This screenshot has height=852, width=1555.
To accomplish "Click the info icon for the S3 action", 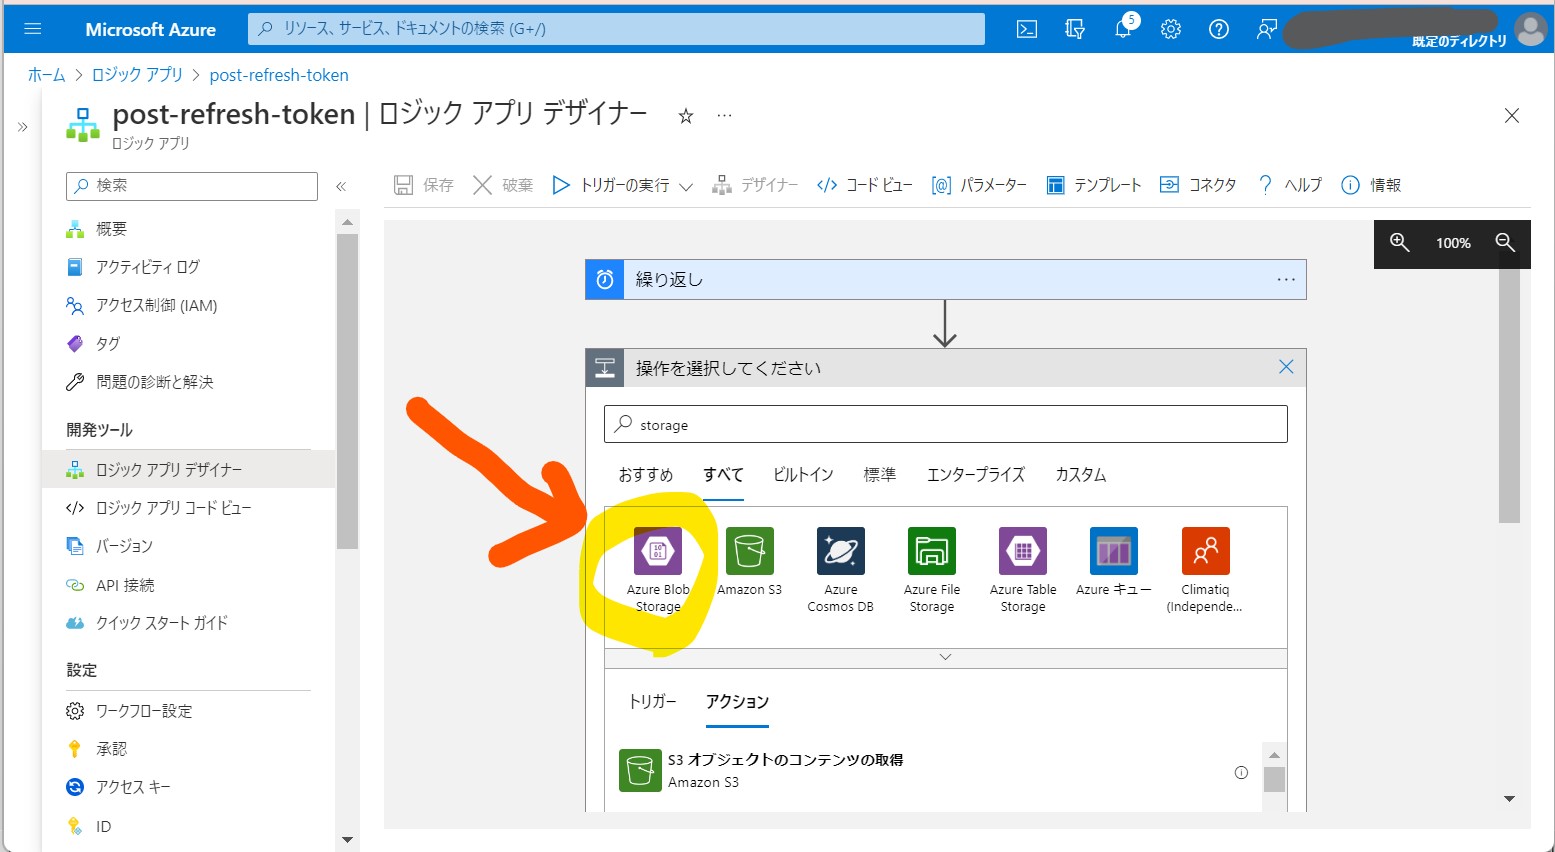I will (1241, 772).
